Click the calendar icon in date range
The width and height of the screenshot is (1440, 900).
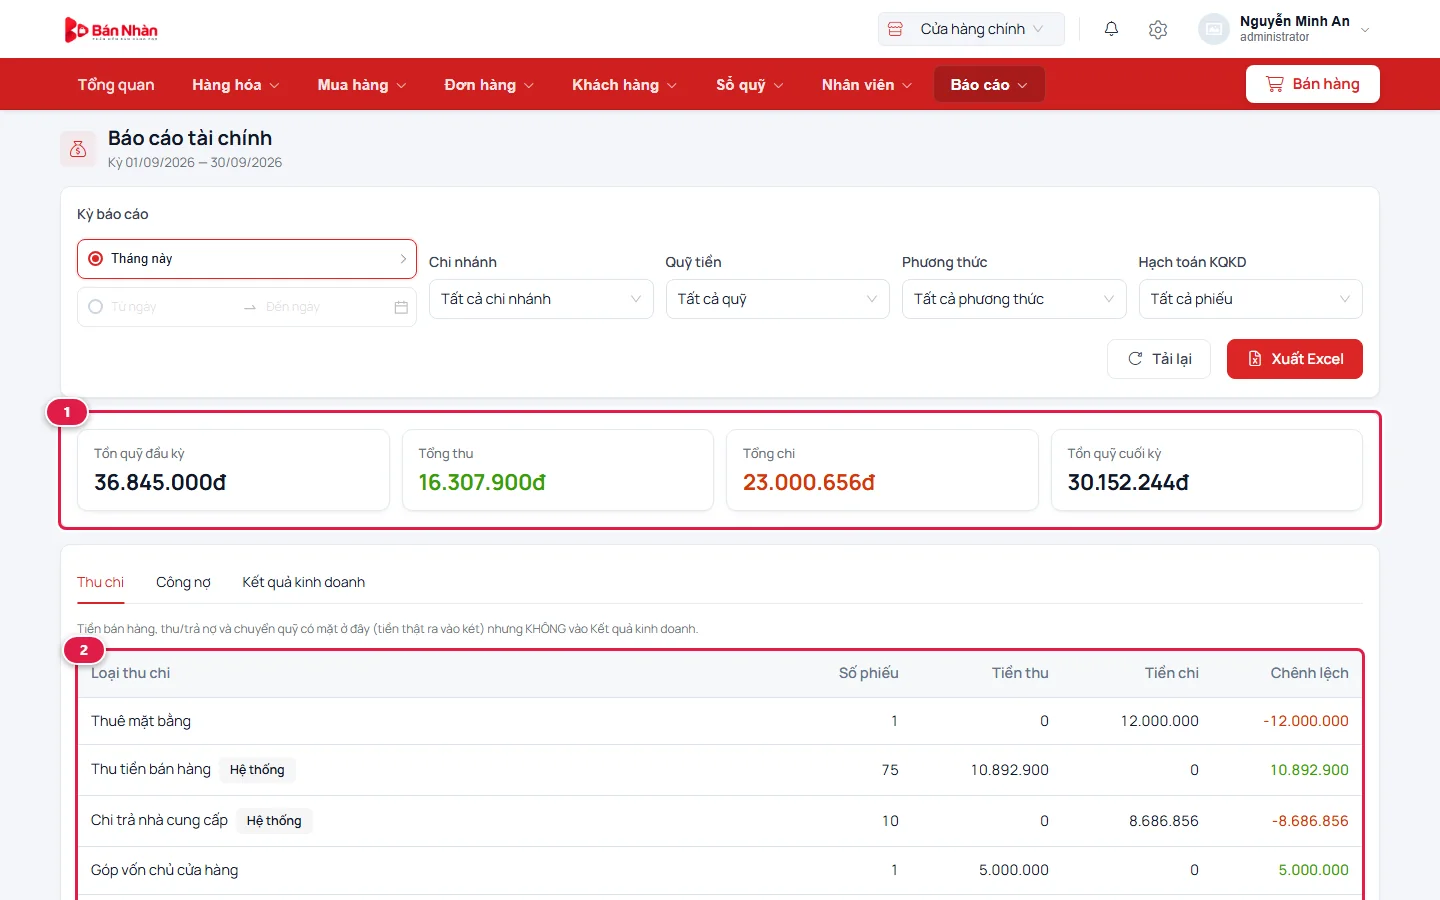pyautogui.click(x=401, y=307)
